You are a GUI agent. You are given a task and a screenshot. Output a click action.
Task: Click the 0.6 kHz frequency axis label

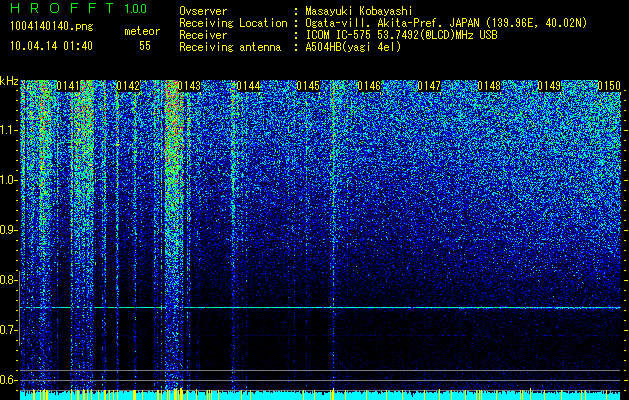pos(9,380)
